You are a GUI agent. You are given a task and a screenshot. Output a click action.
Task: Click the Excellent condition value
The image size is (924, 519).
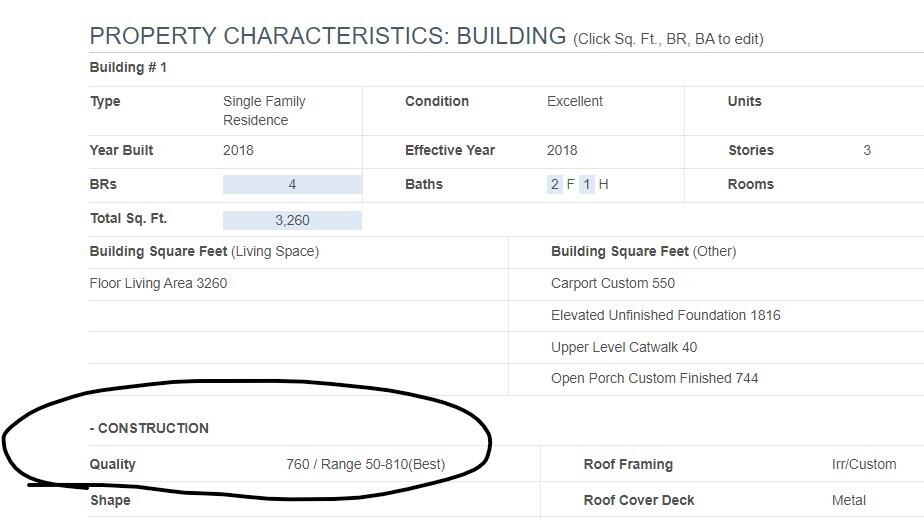coord(575,101)
